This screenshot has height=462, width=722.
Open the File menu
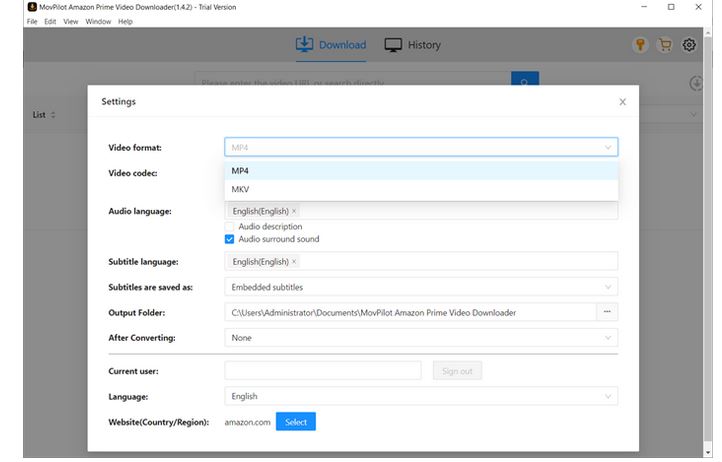(32, 22)
